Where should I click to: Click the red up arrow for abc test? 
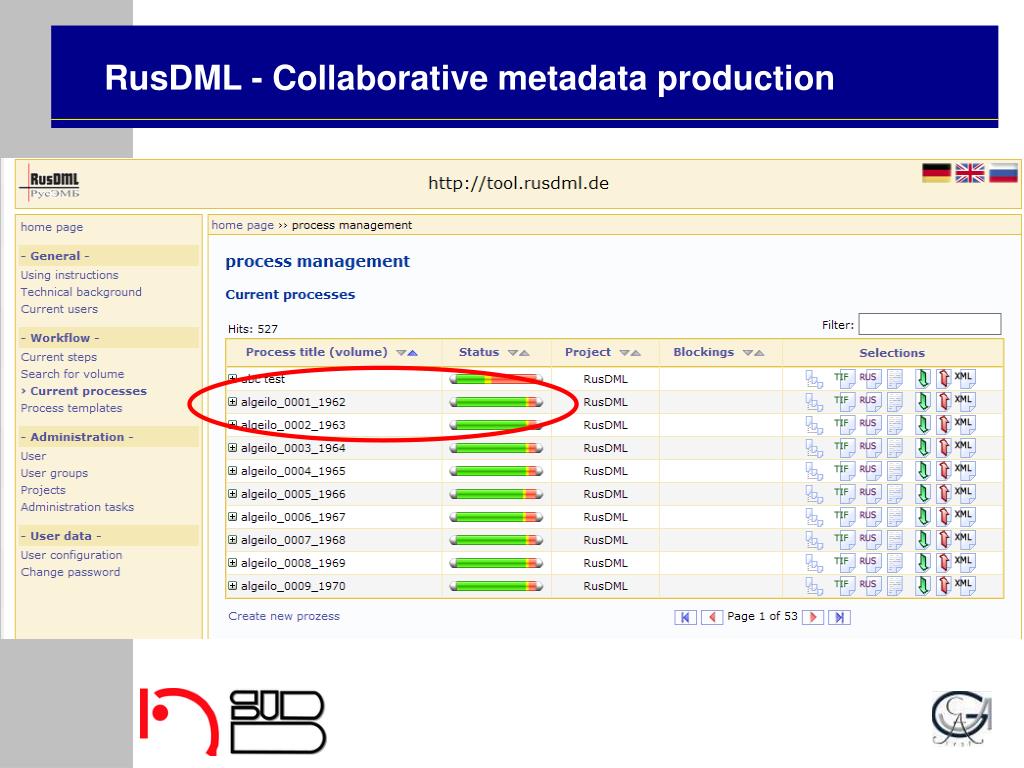(944, 379)
